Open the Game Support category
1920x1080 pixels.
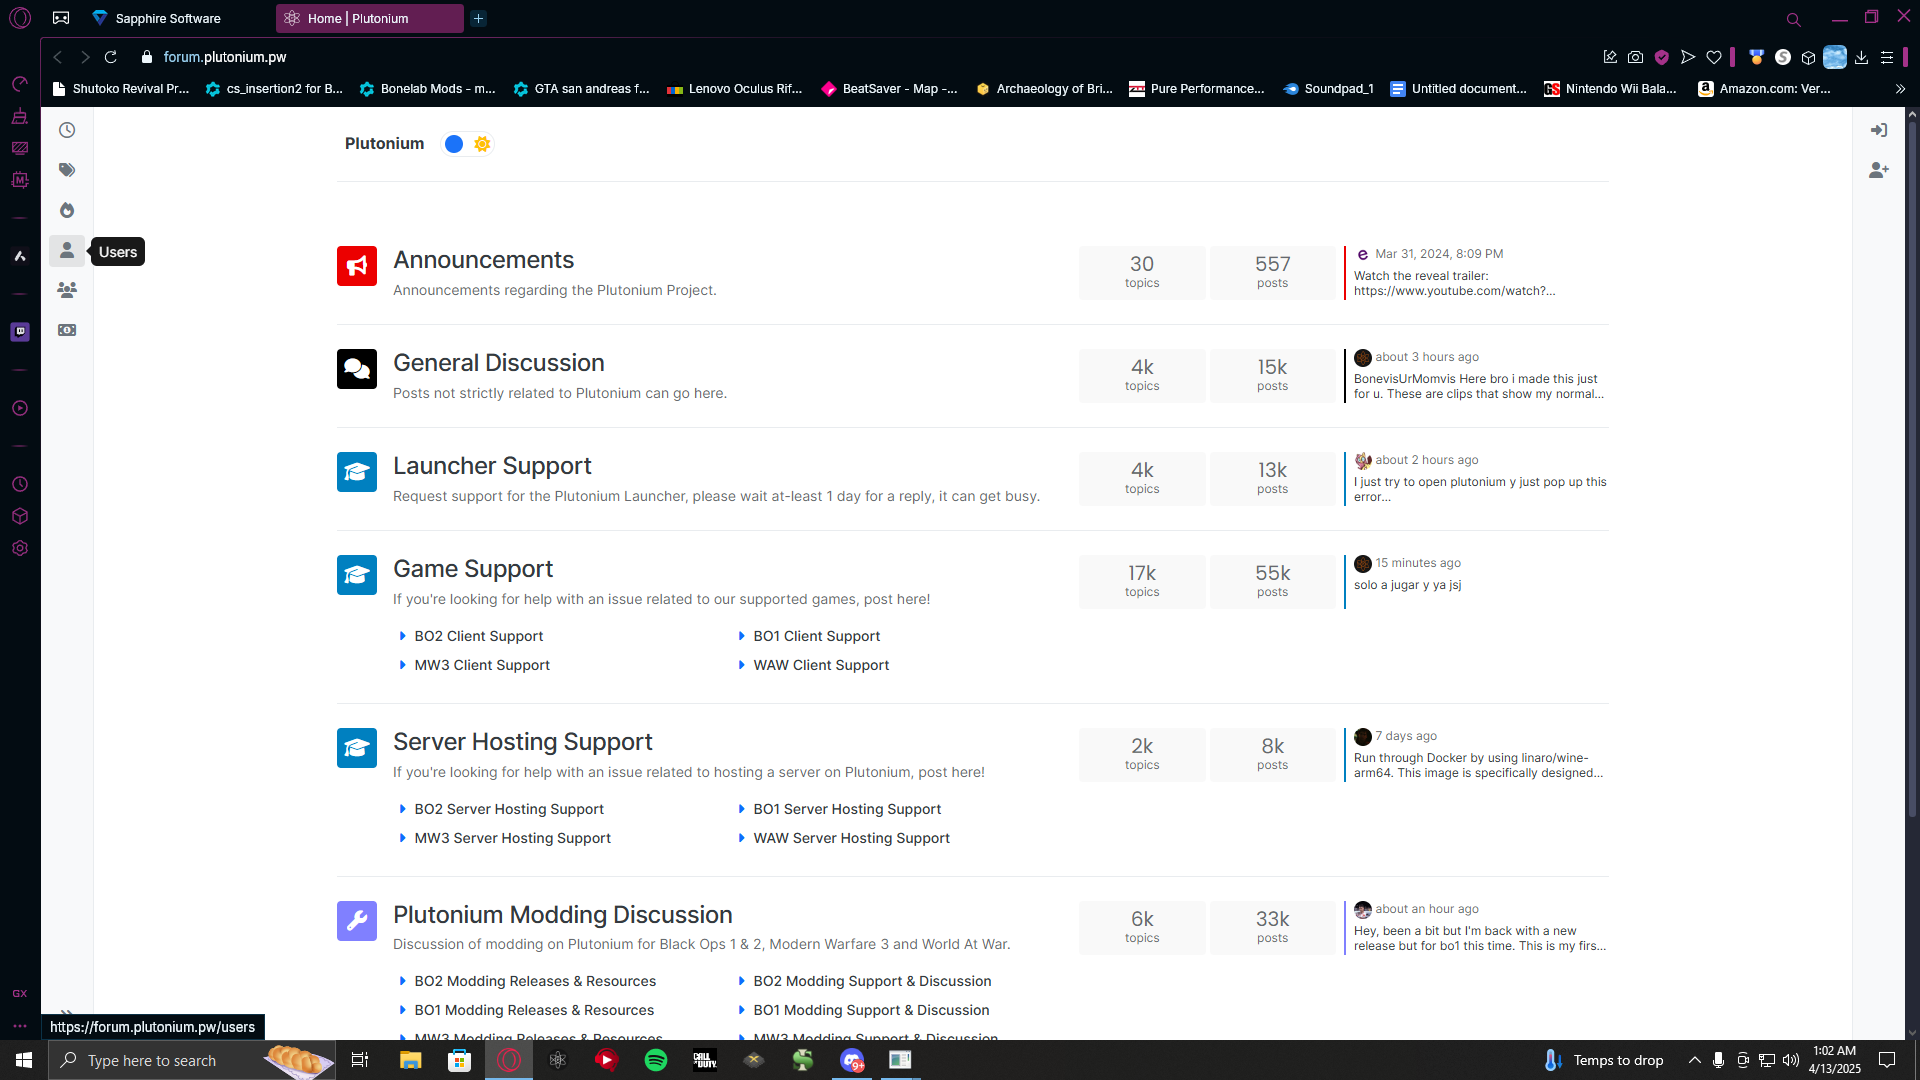473,569
